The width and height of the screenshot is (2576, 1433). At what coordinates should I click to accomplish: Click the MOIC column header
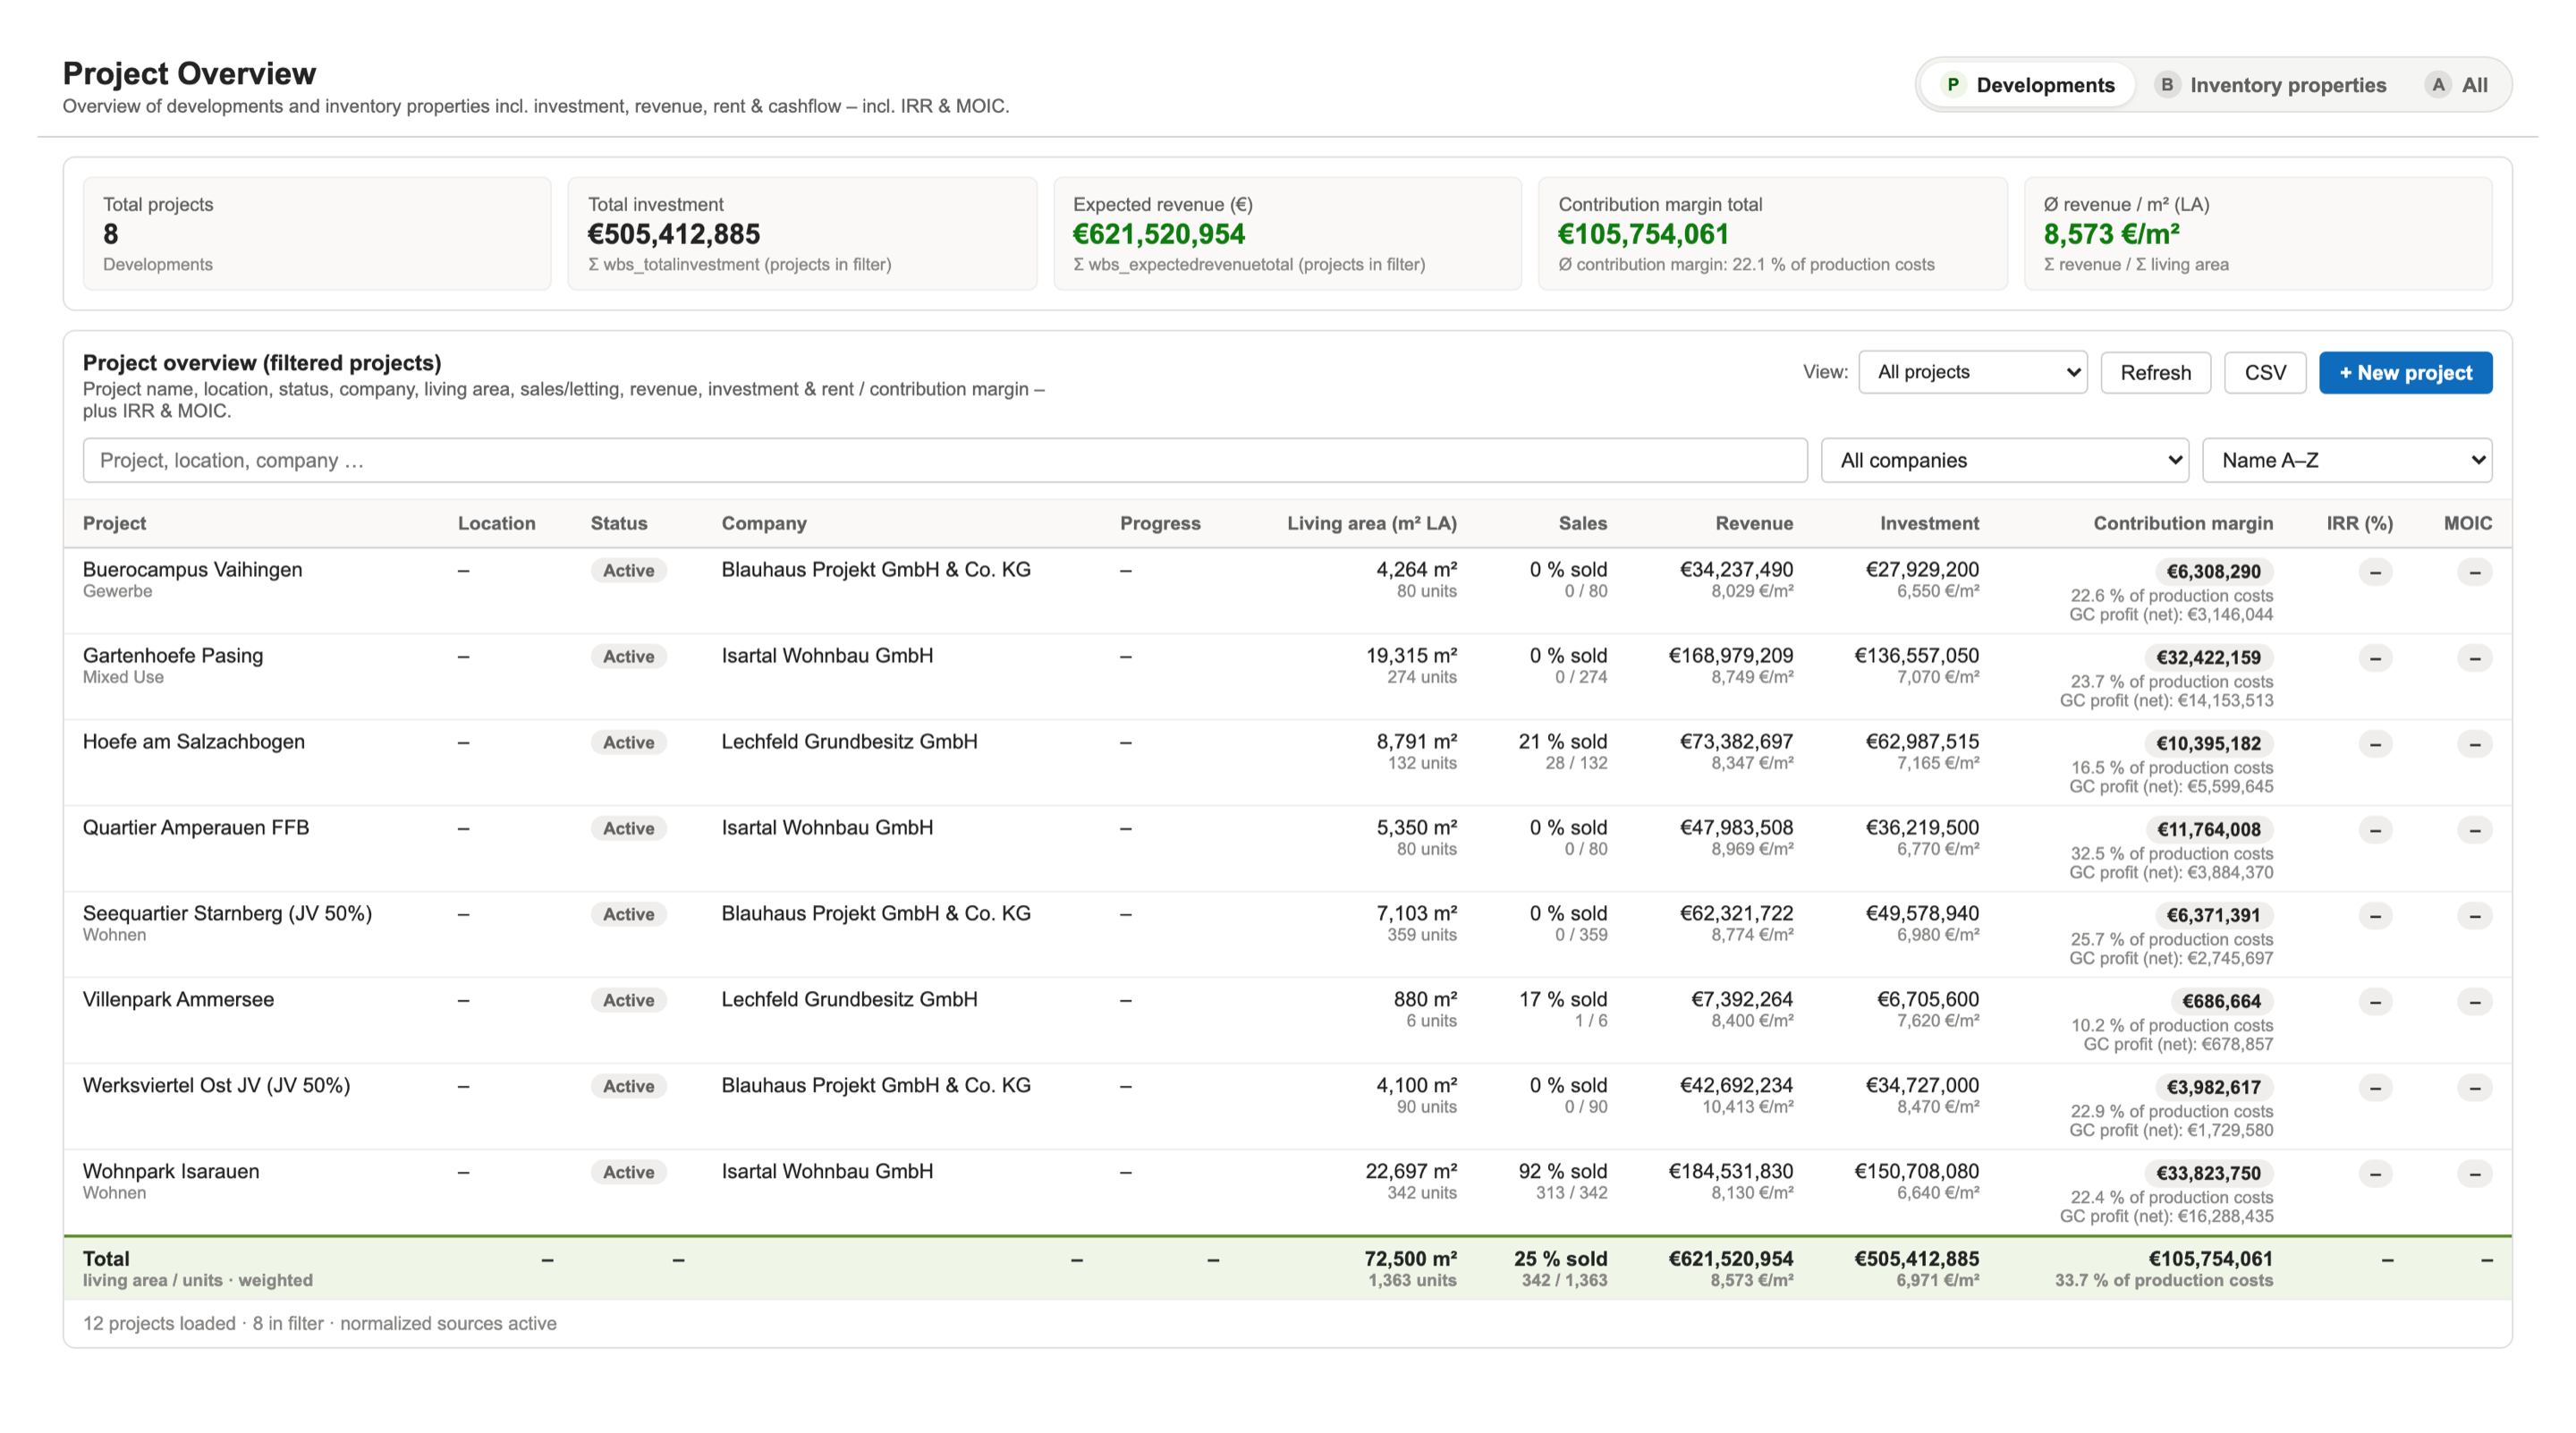(x=2467, y=523)
